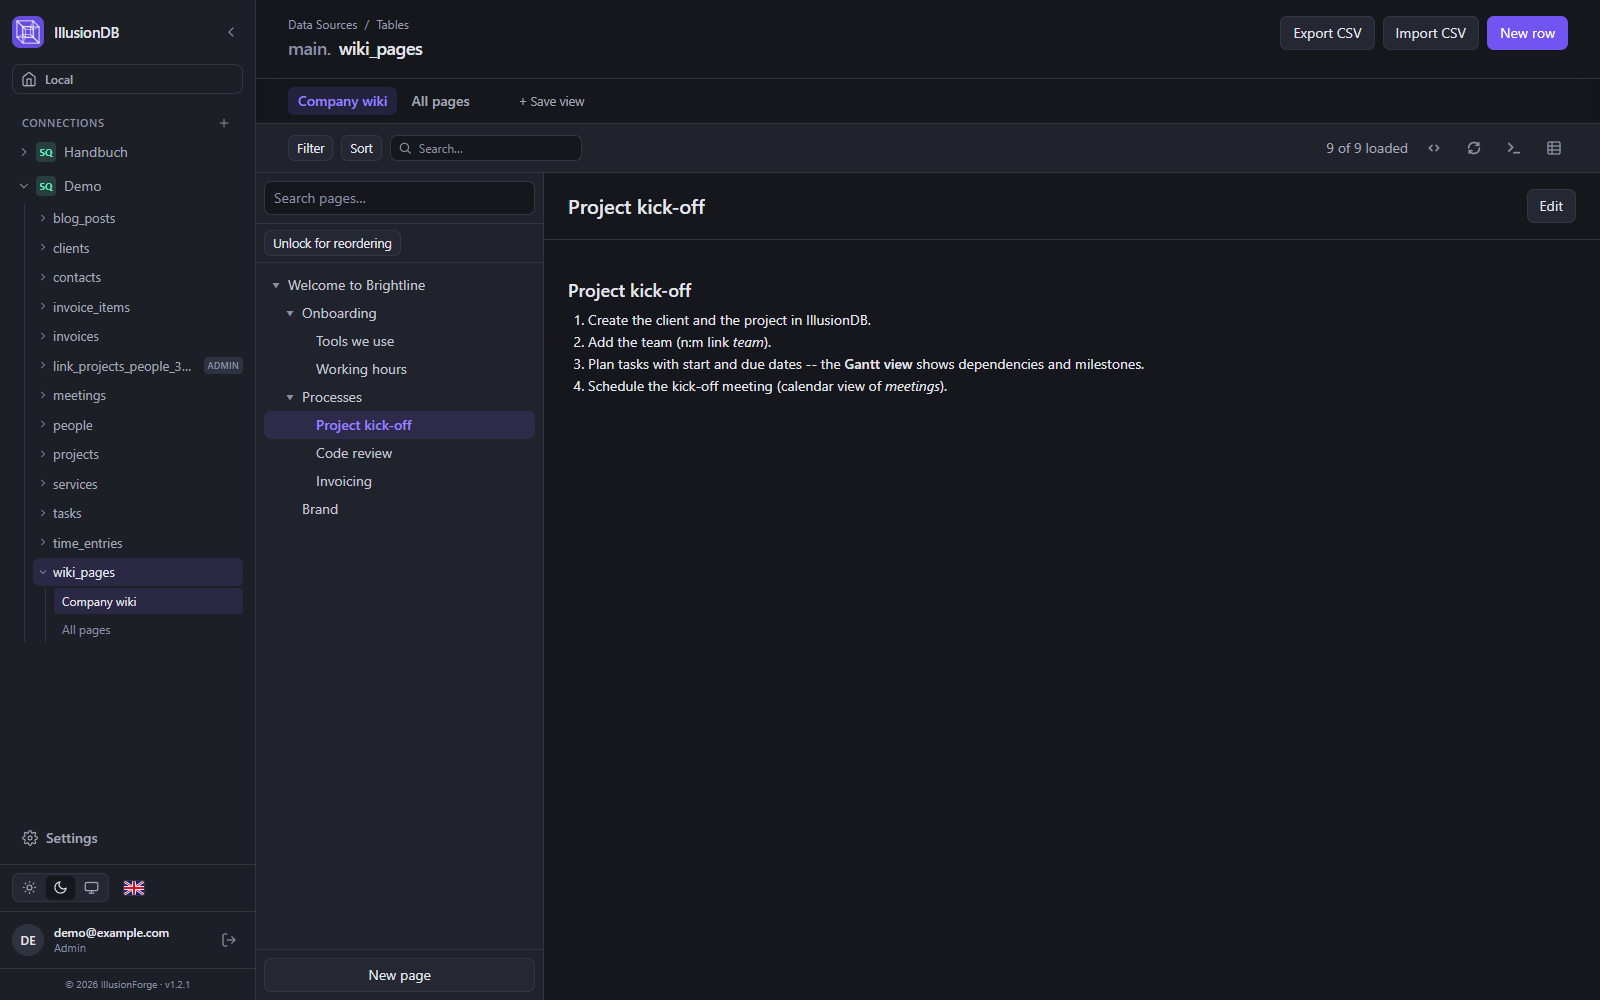This screenshot has height=1000, width=1600.
Task: Open the SQL console terminal icon
Action: point(1514,148)
